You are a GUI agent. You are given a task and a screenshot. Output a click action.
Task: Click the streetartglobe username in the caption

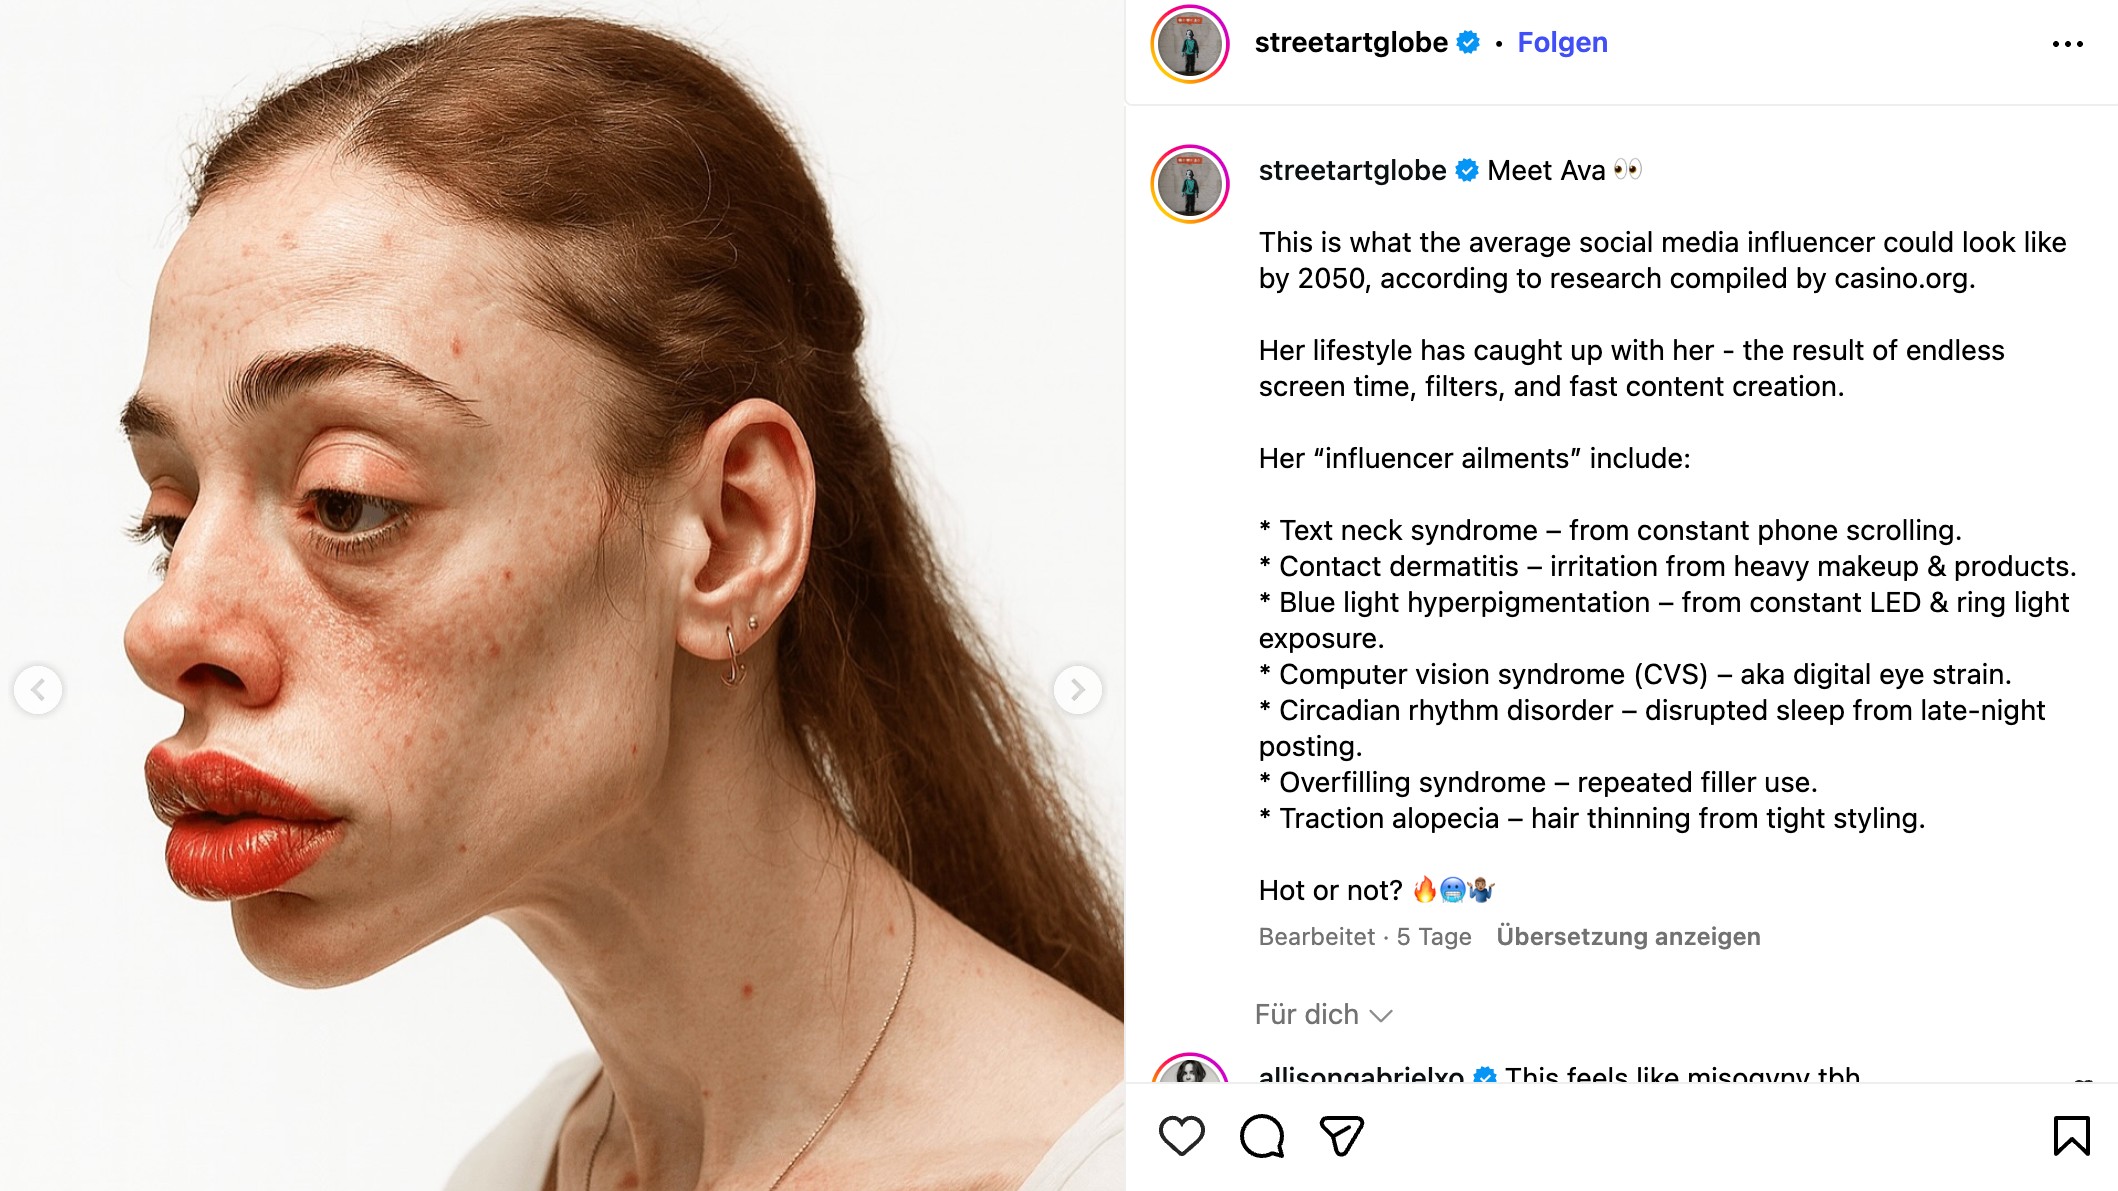(x=1352, y=170)
